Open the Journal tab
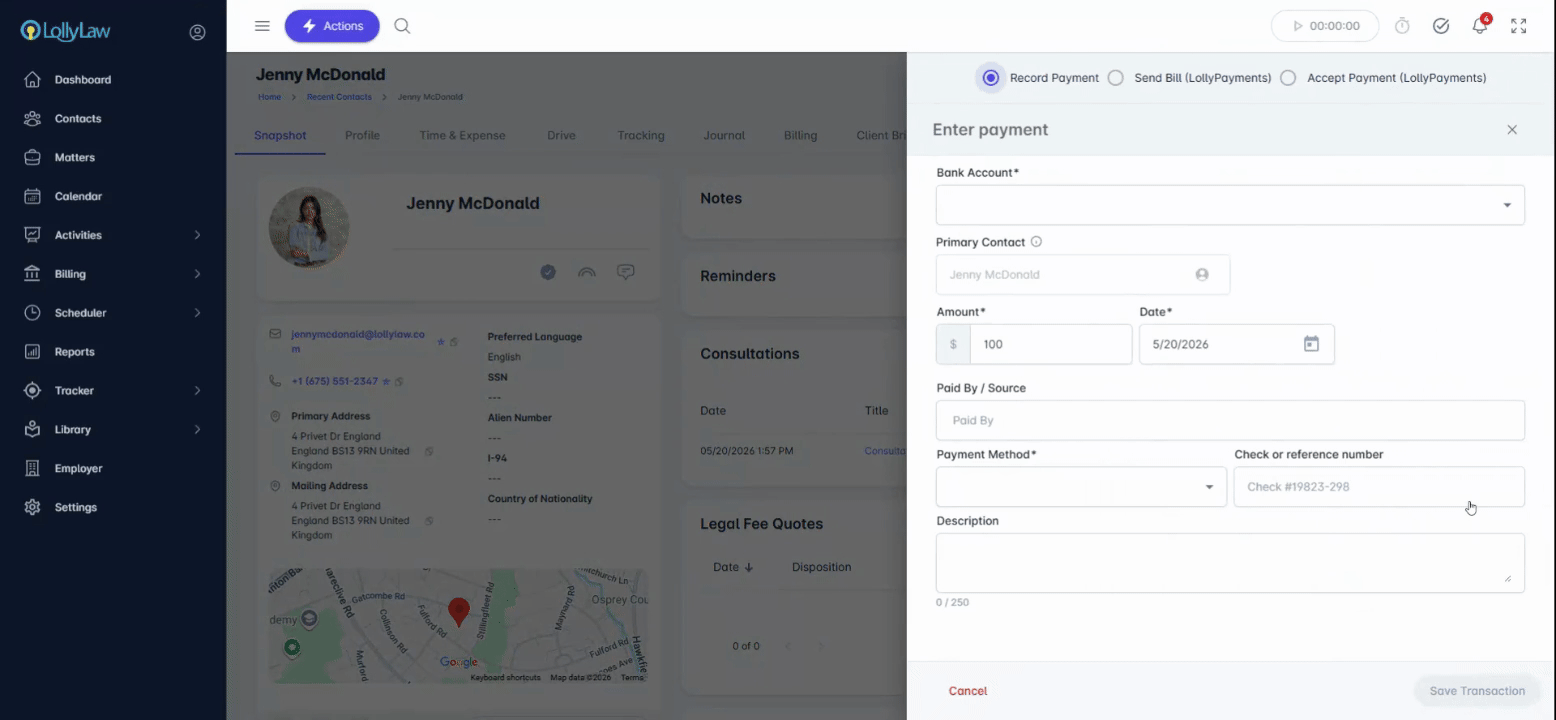This screenshot has width=1556, height=720. point(724,135)
